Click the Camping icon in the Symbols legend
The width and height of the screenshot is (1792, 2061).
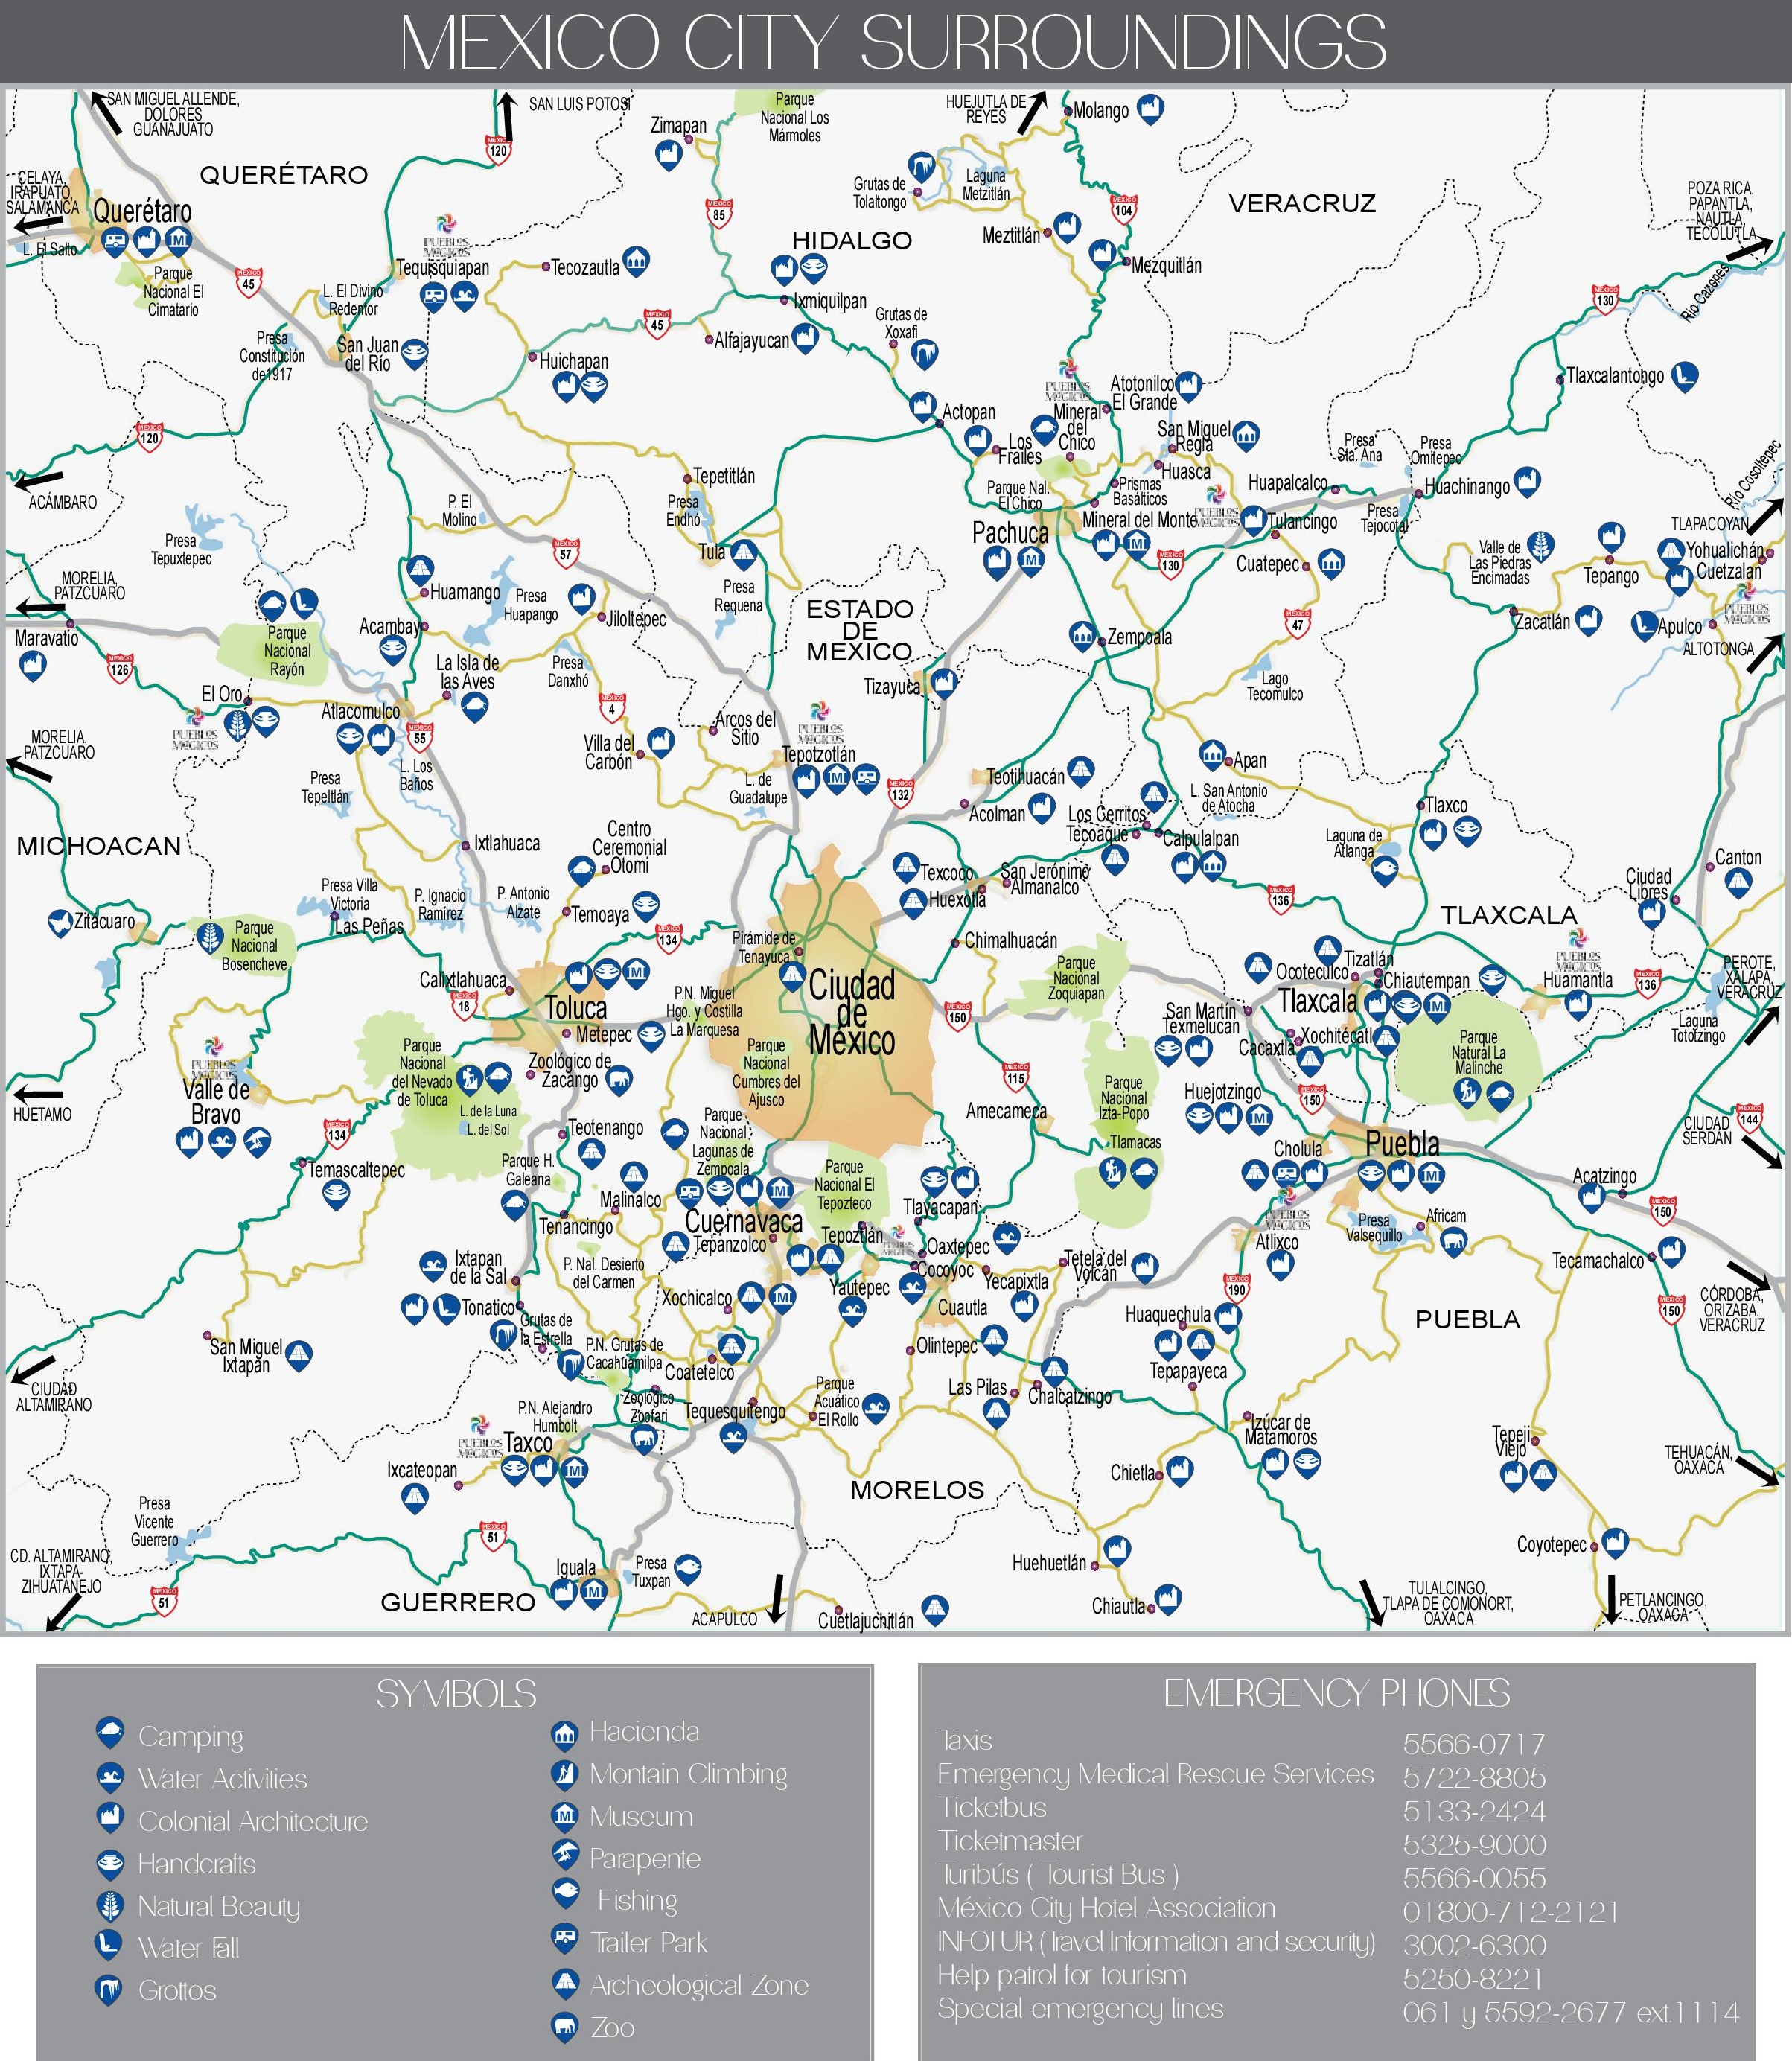coord(109,1731)
